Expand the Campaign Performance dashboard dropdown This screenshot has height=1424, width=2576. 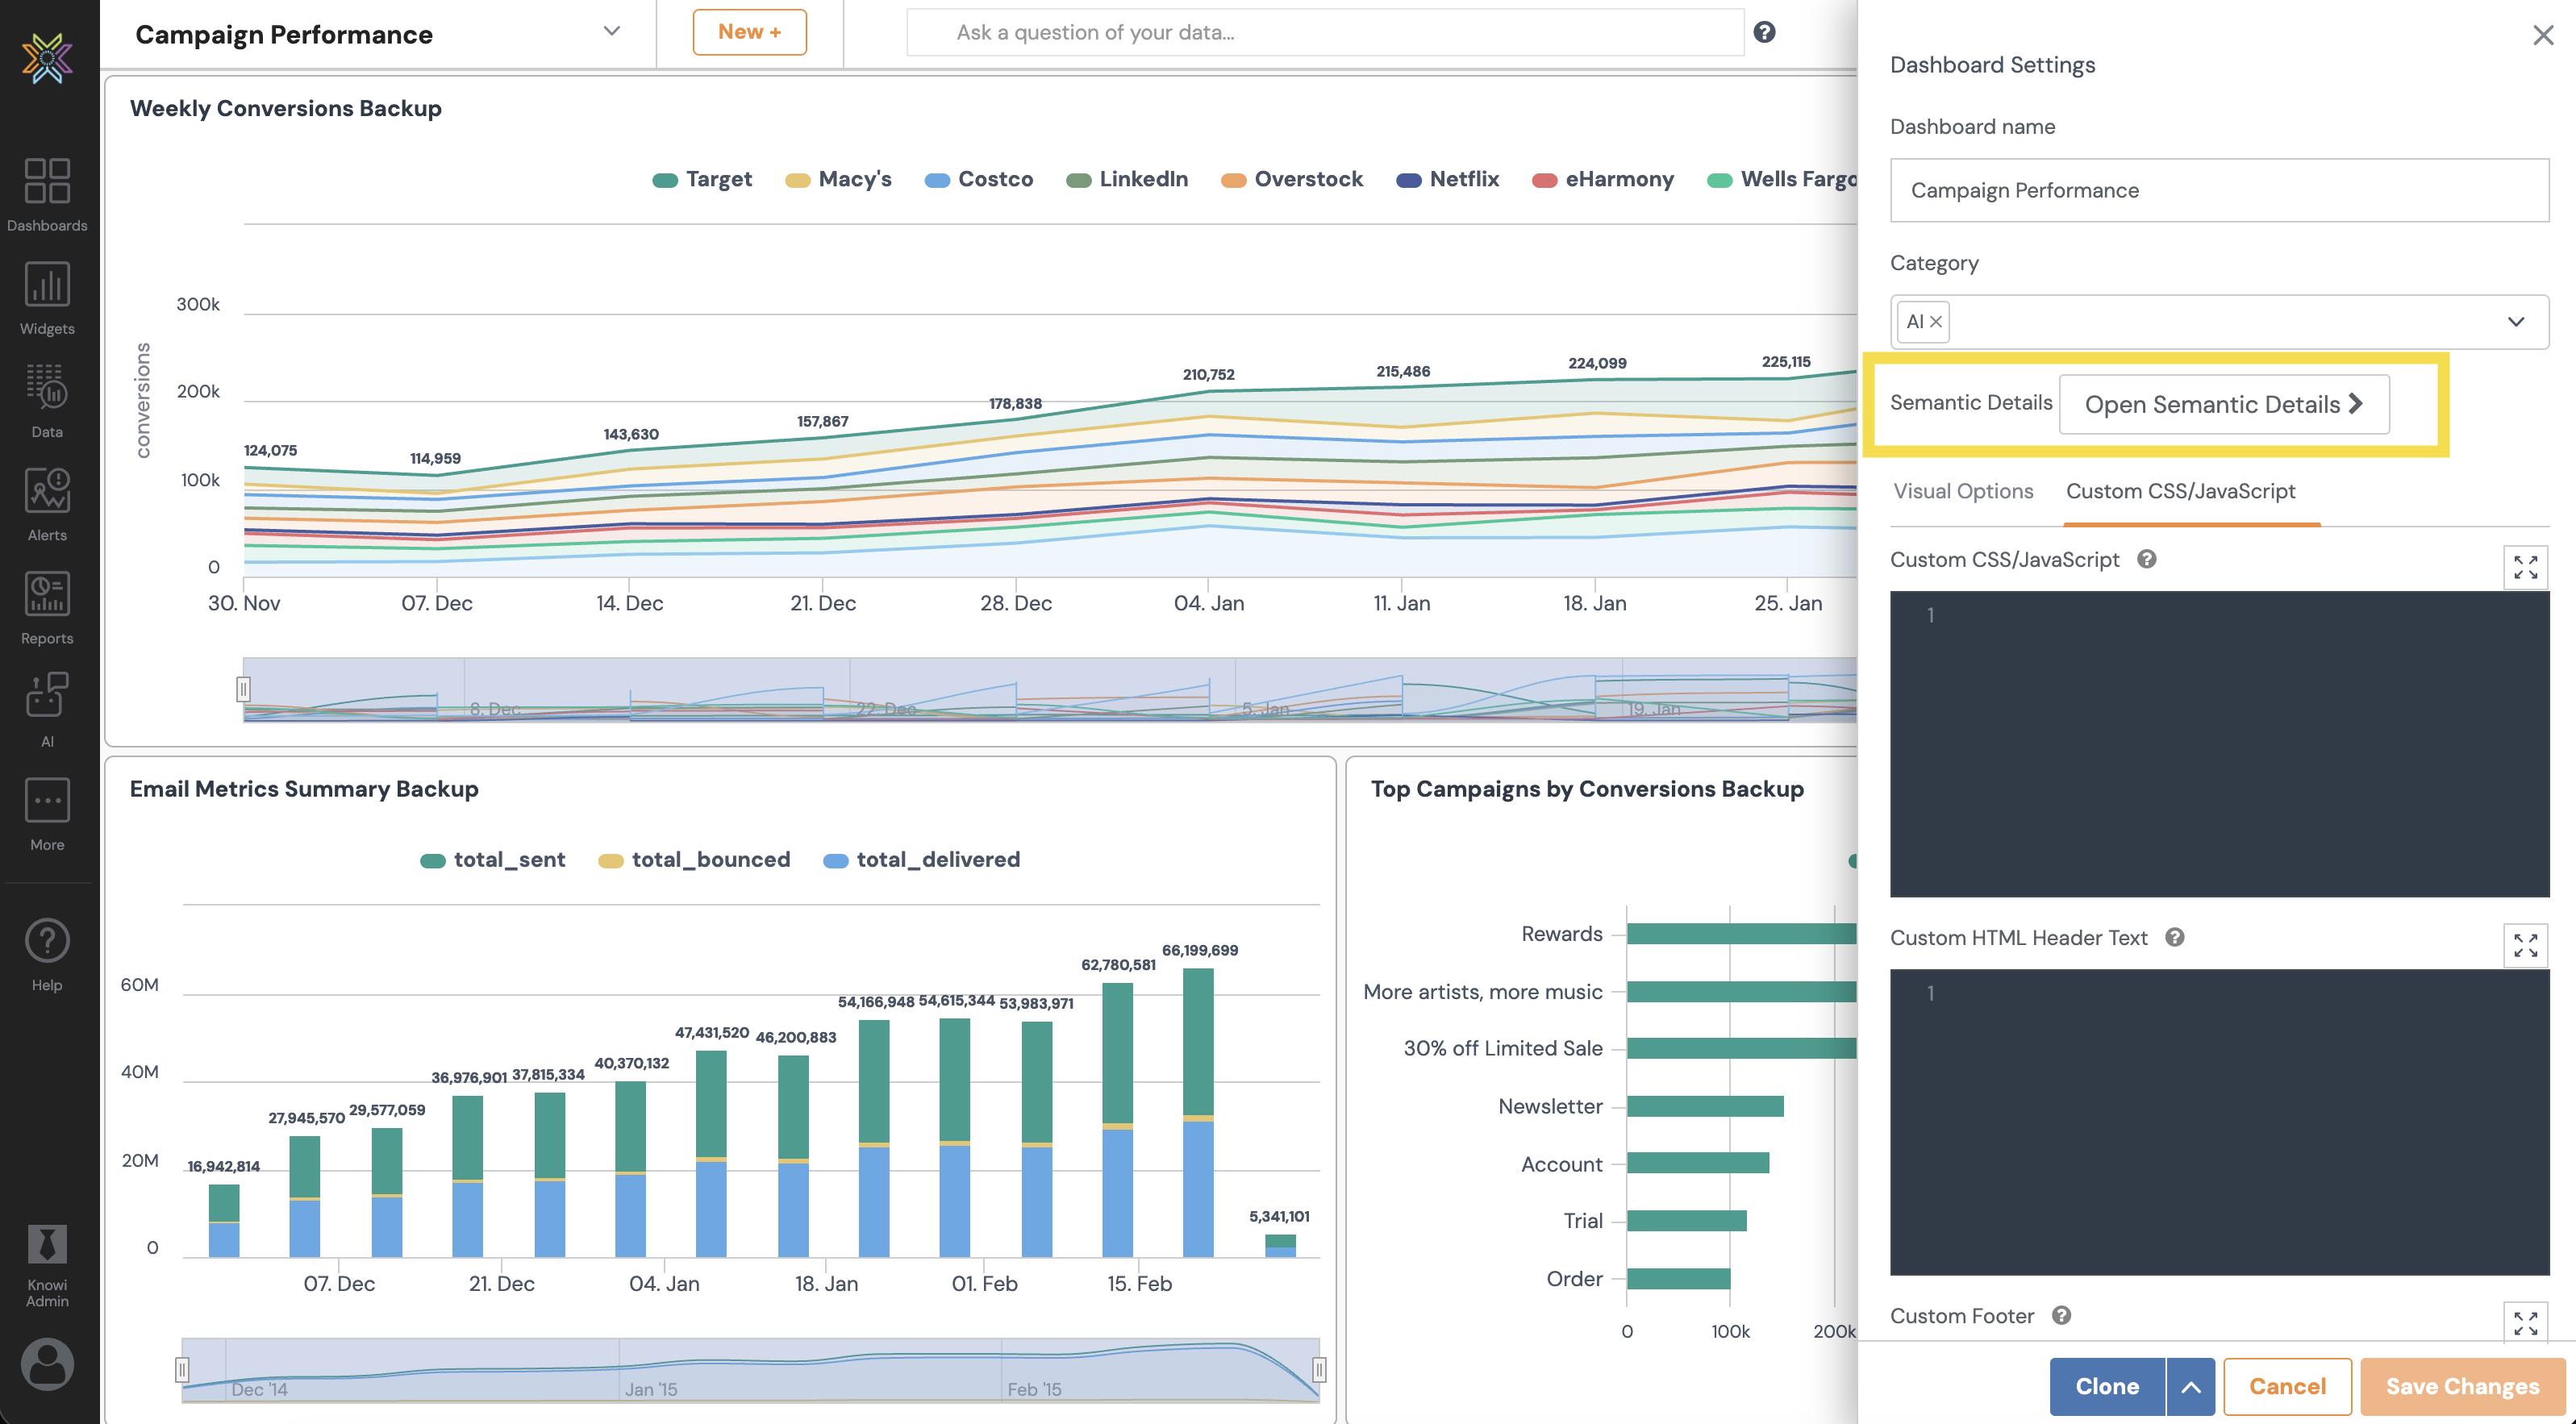pos(612,31)
